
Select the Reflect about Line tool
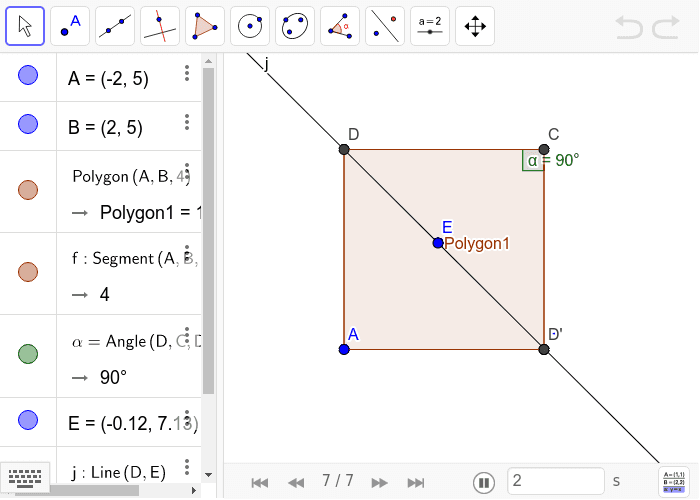385,26
